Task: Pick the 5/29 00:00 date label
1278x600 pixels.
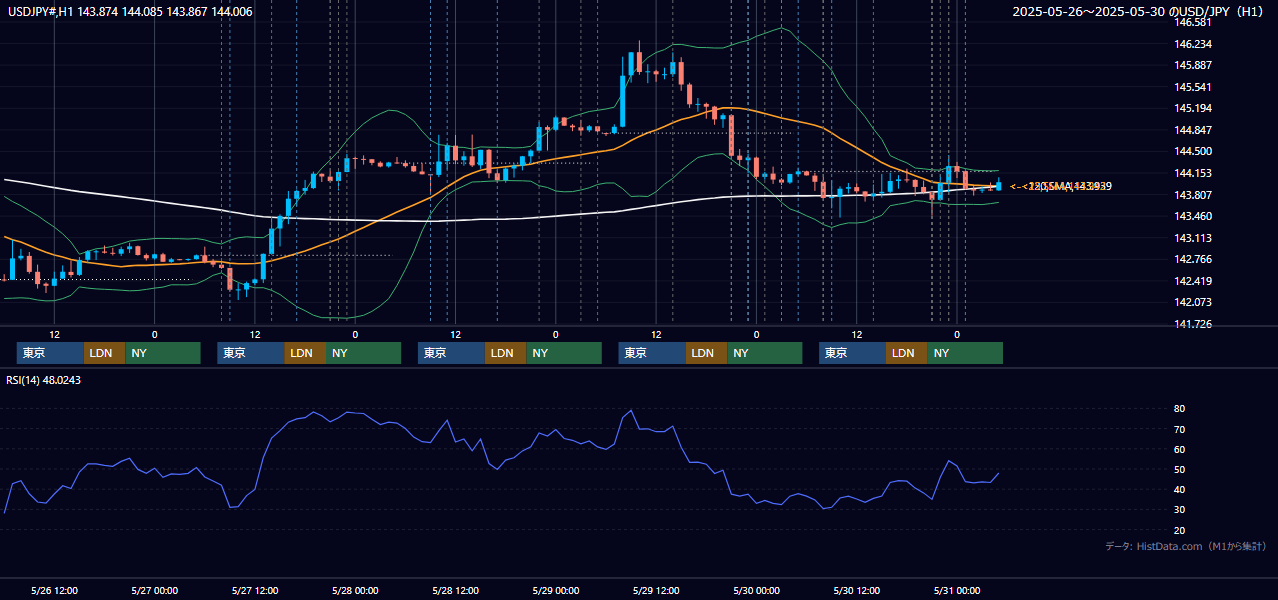Action: (556, 590)
